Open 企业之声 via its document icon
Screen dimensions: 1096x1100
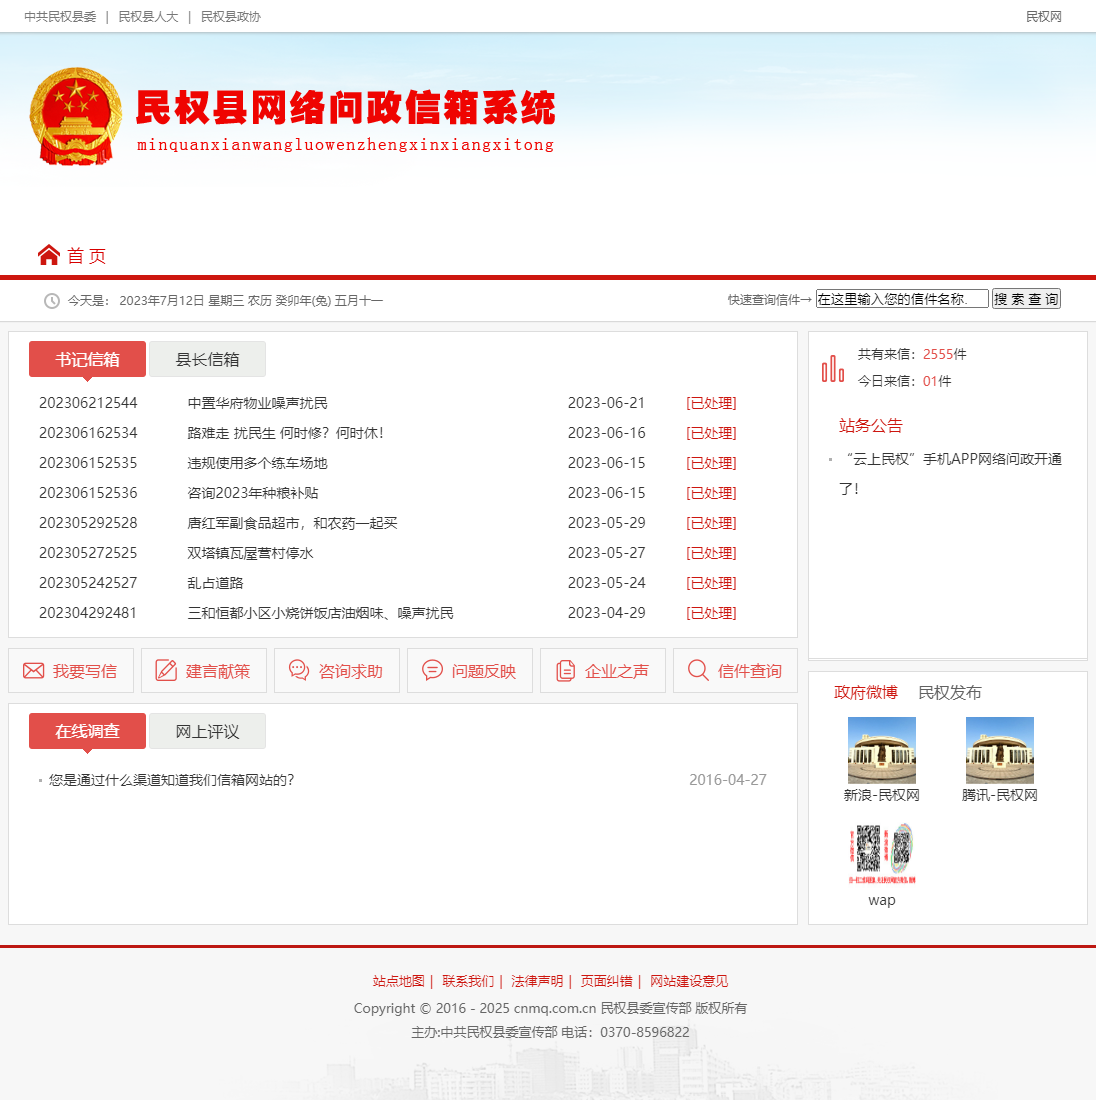(564, 670)
